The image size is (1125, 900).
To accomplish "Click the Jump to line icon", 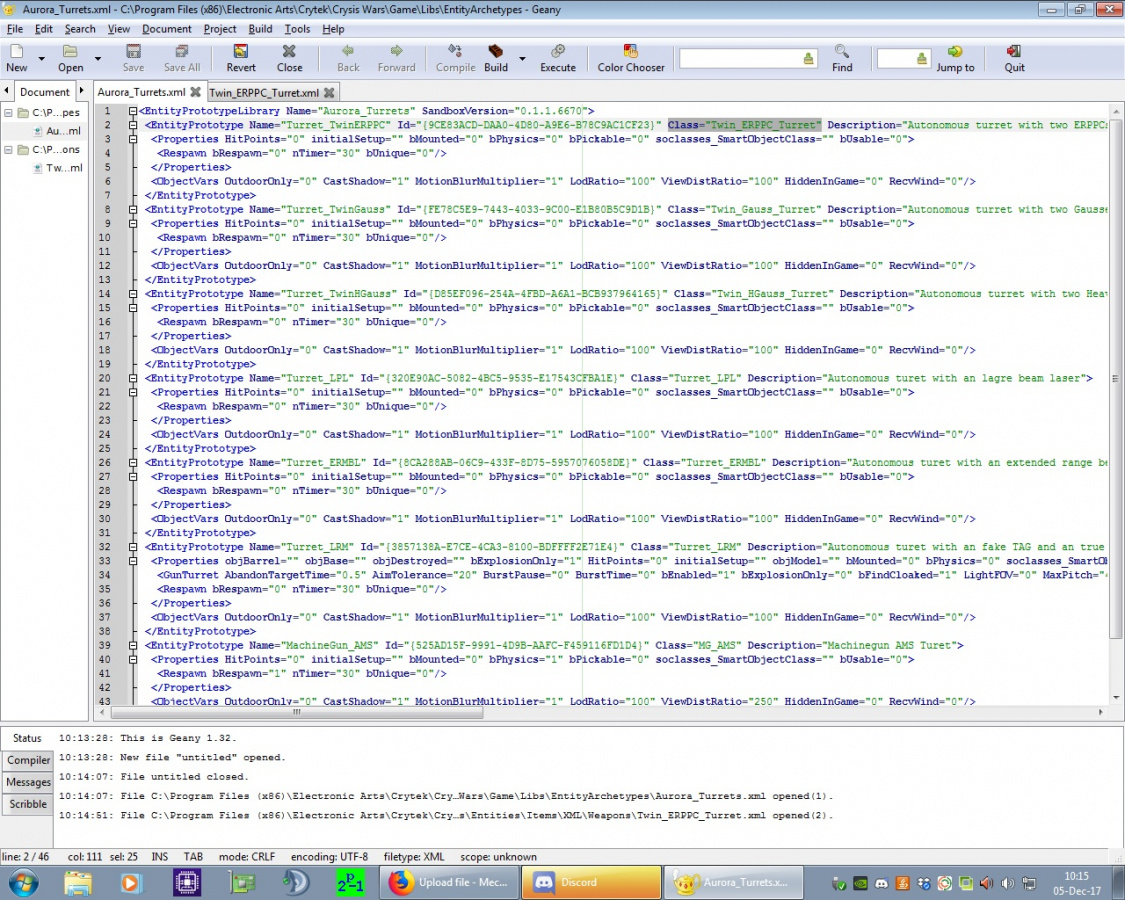I will pyautogui.click(x=955, y=52).
